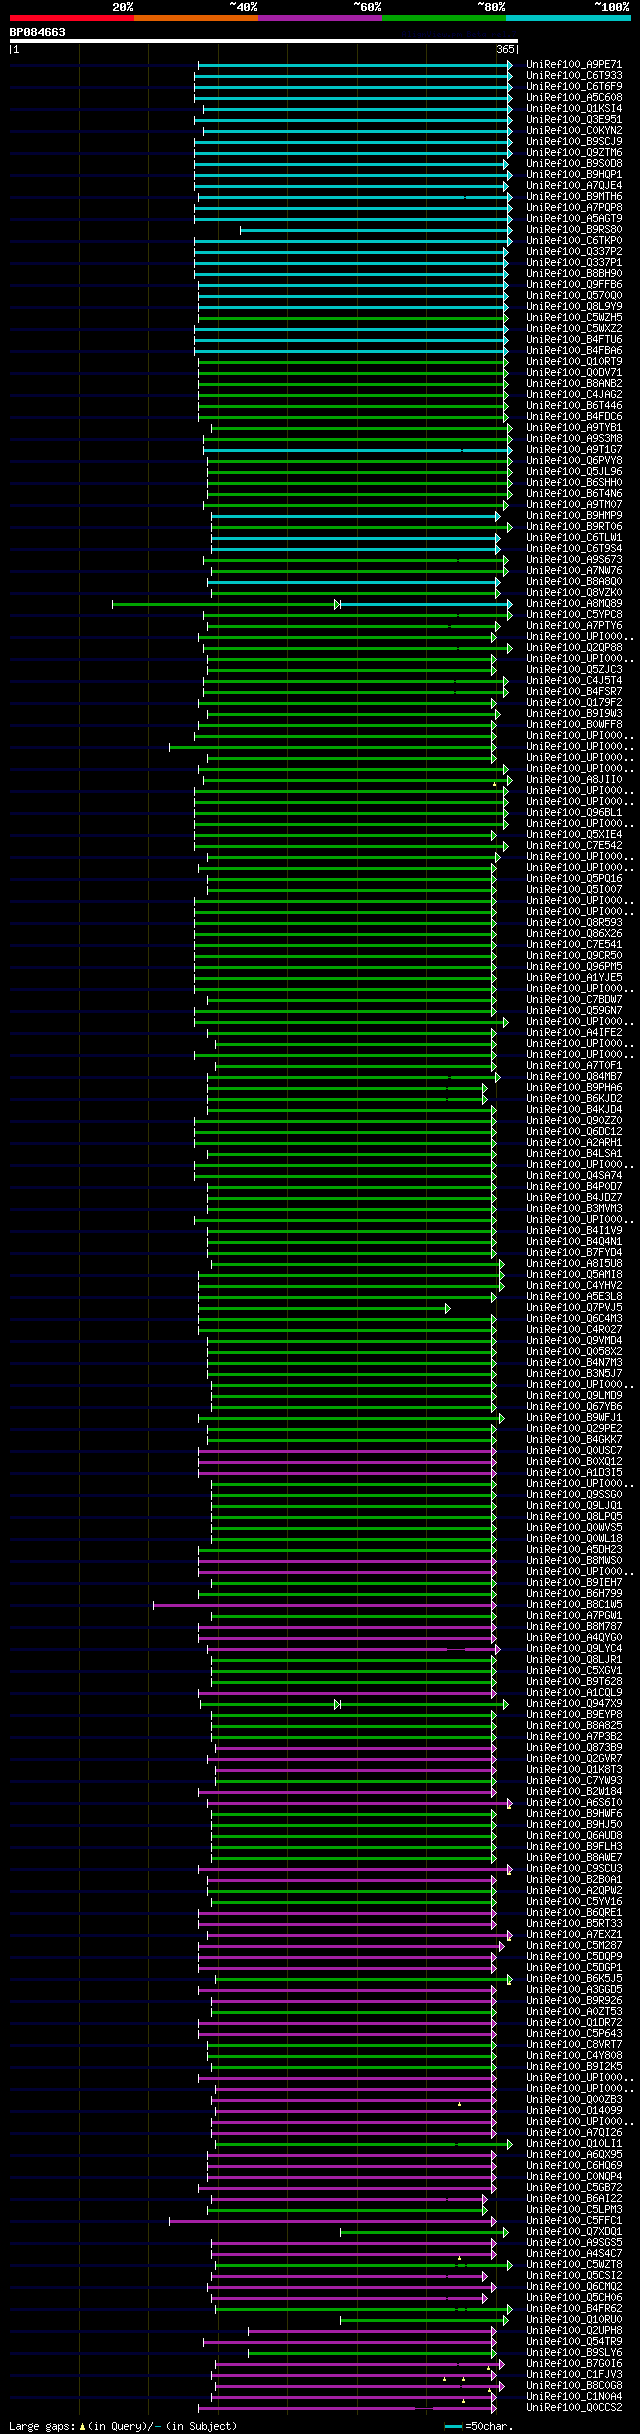Go to the UniRef100_Q6PVY8 entry

point(574,461)
